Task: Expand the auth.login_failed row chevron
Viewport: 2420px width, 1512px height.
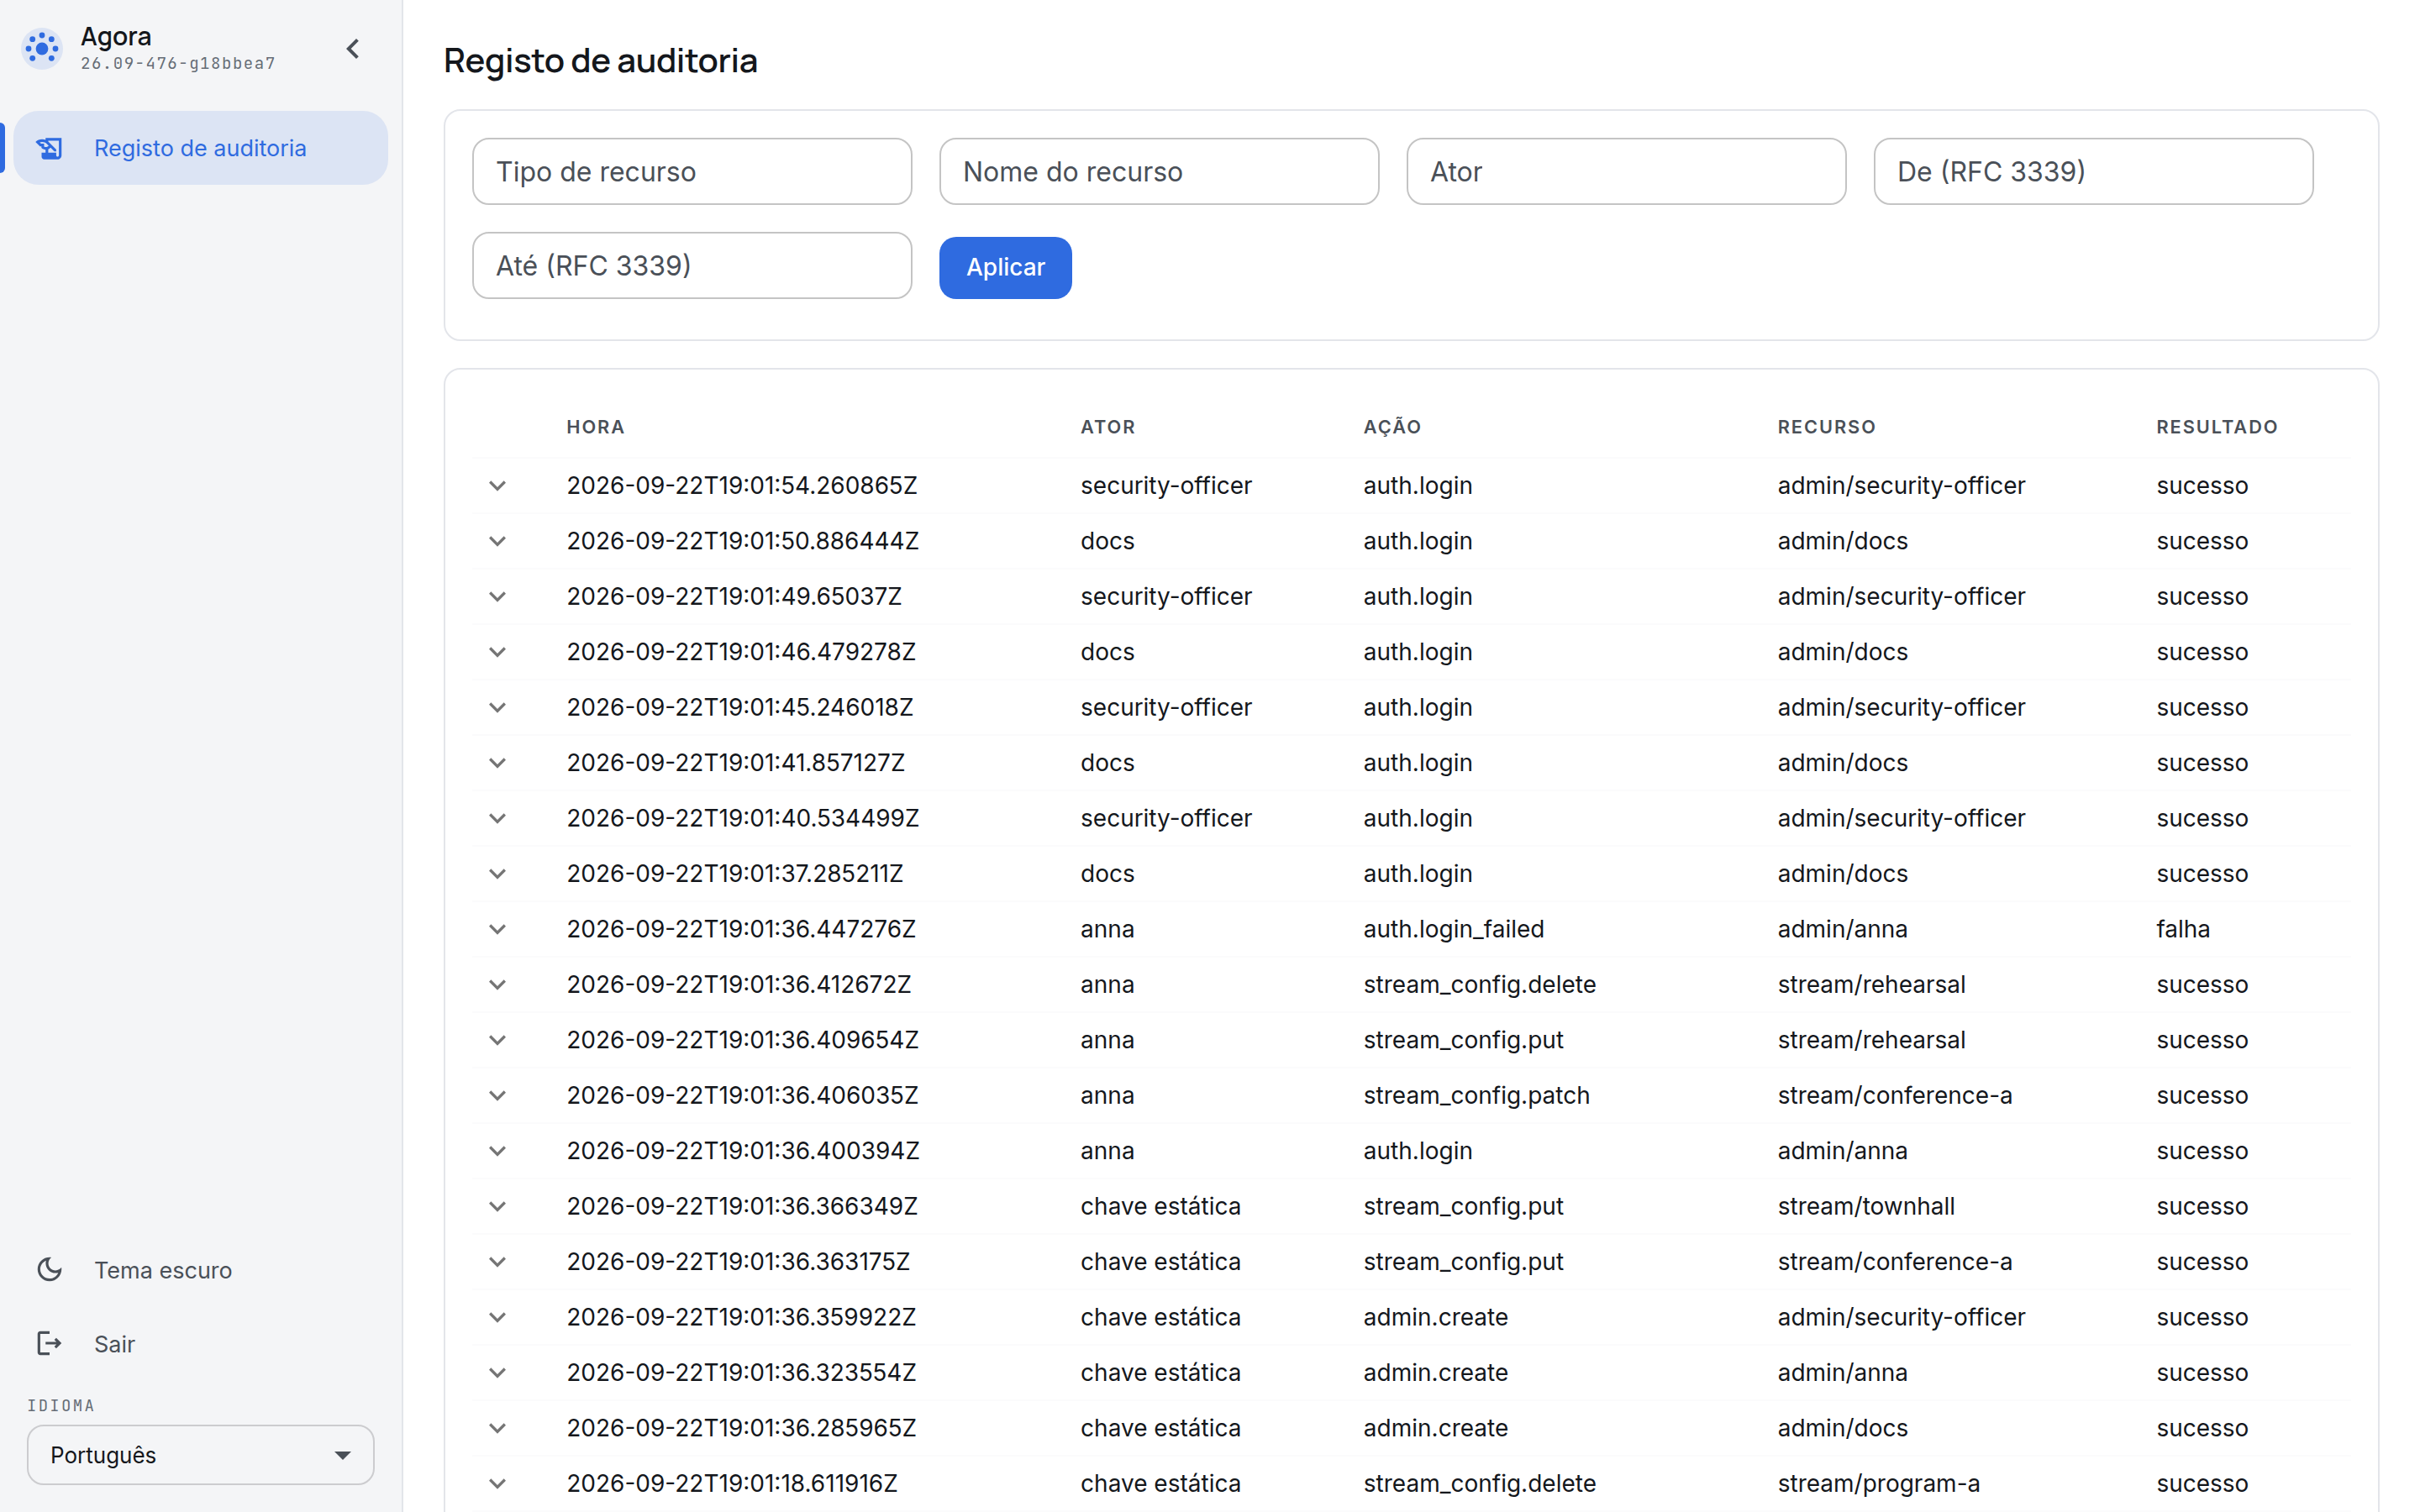Action: 497,930
